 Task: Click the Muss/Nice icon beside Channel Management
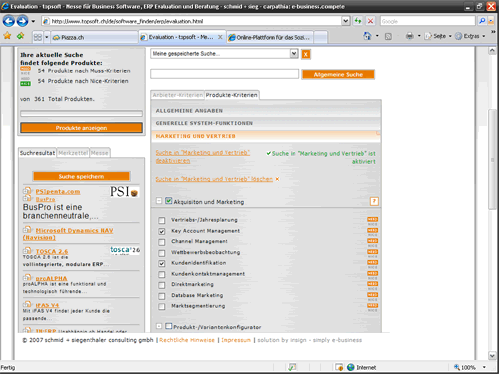372,243
